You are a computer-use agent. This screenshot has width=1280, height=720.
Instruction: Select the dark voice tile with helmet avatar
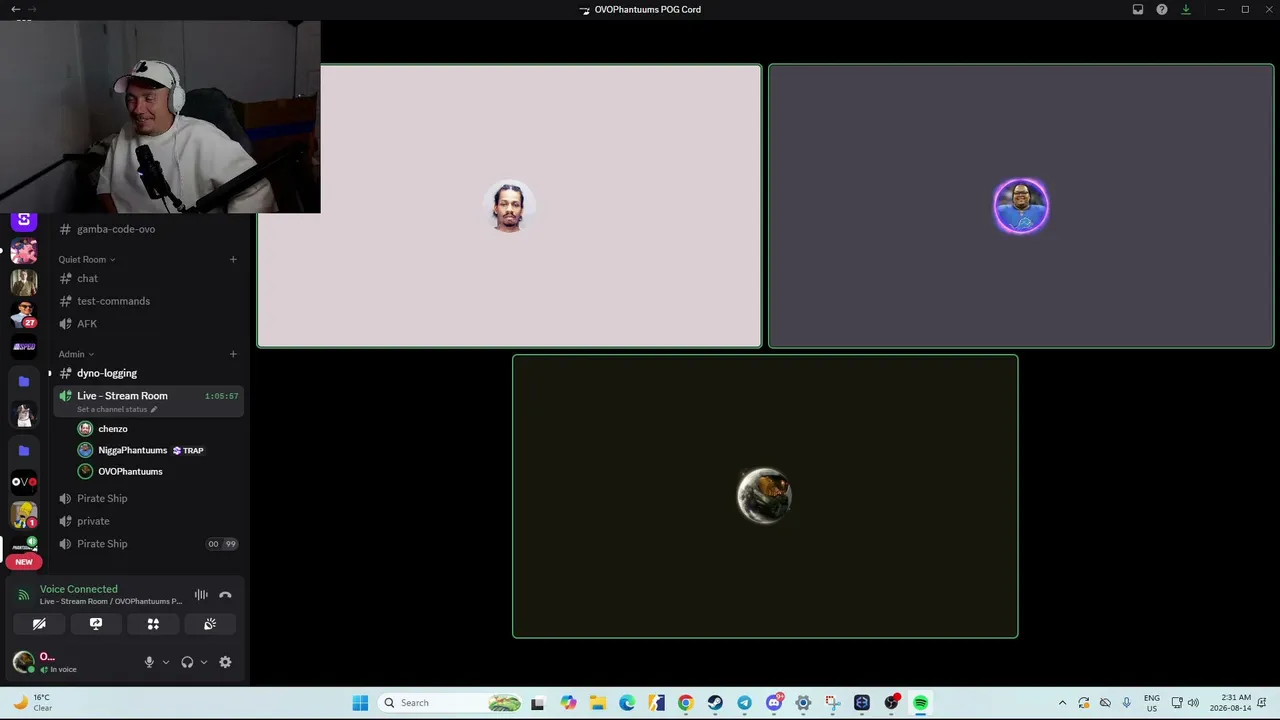click(765, 496)
